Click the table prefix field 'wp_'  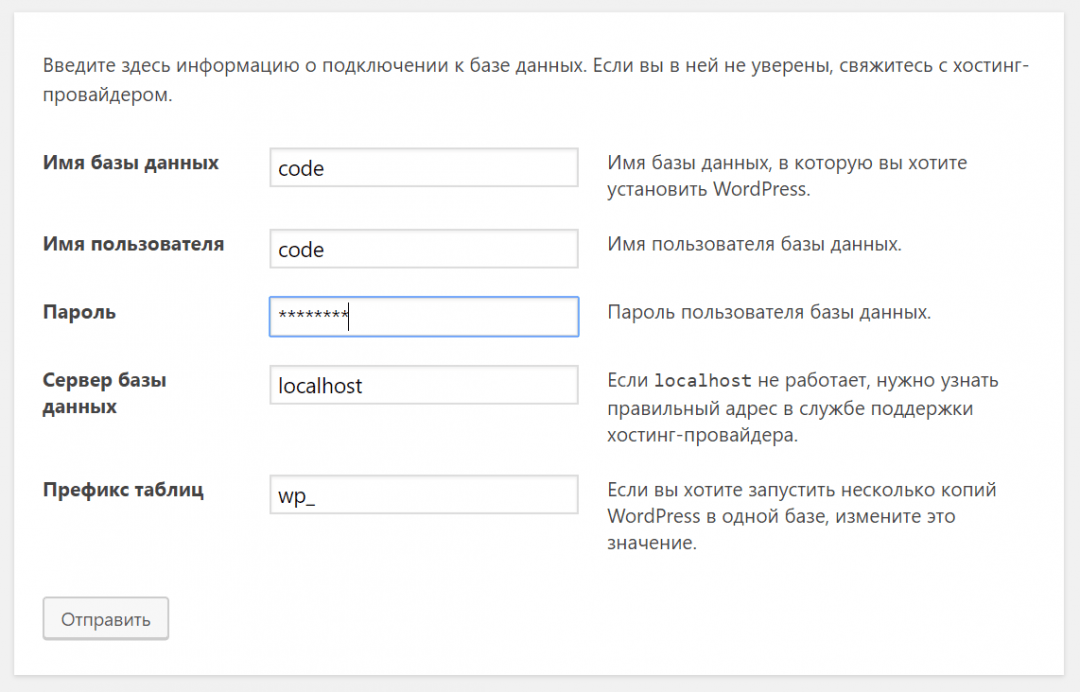click(424, 494)
